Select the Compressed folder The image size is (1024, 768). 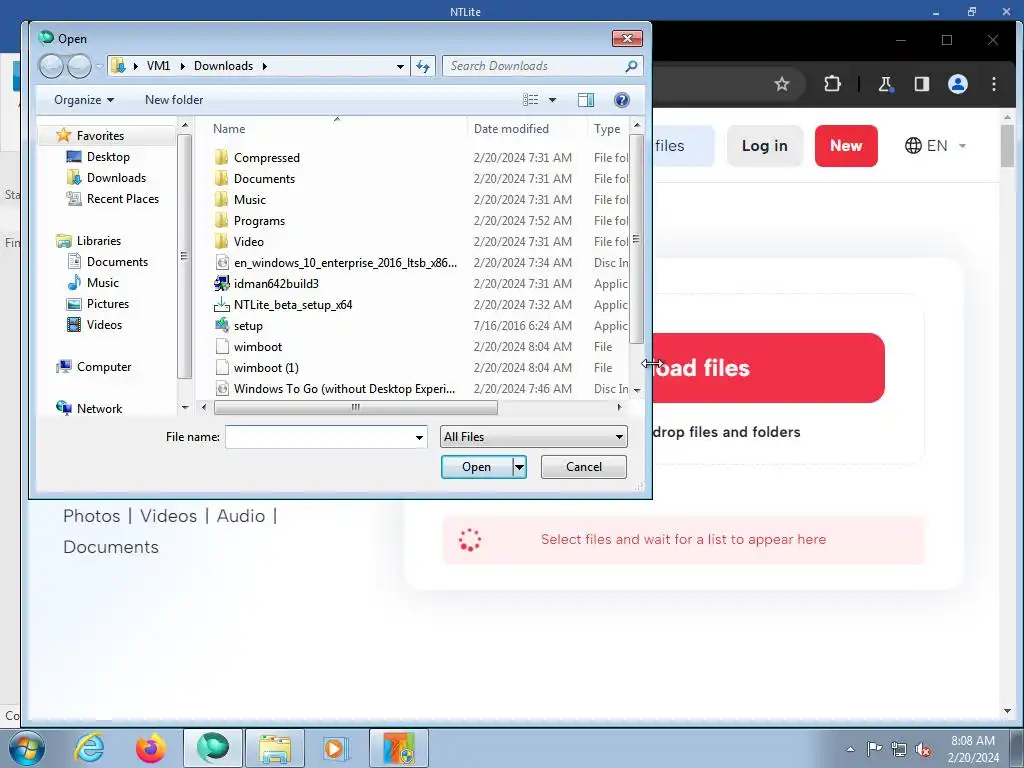point(266,157)
